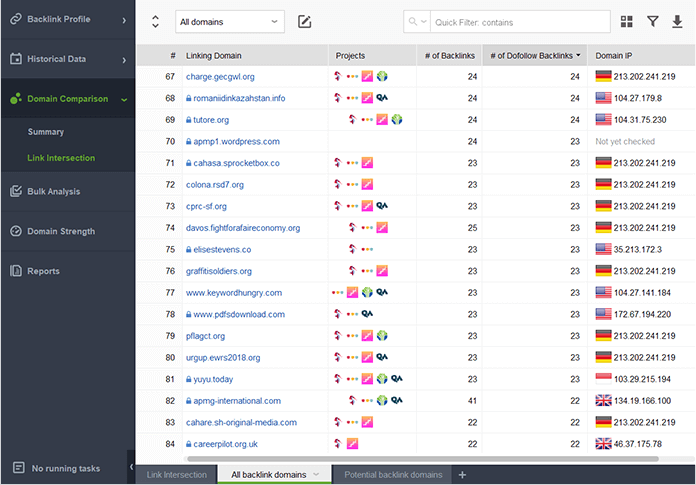
Task: Click the download export icon
Action: coord(677,22)
